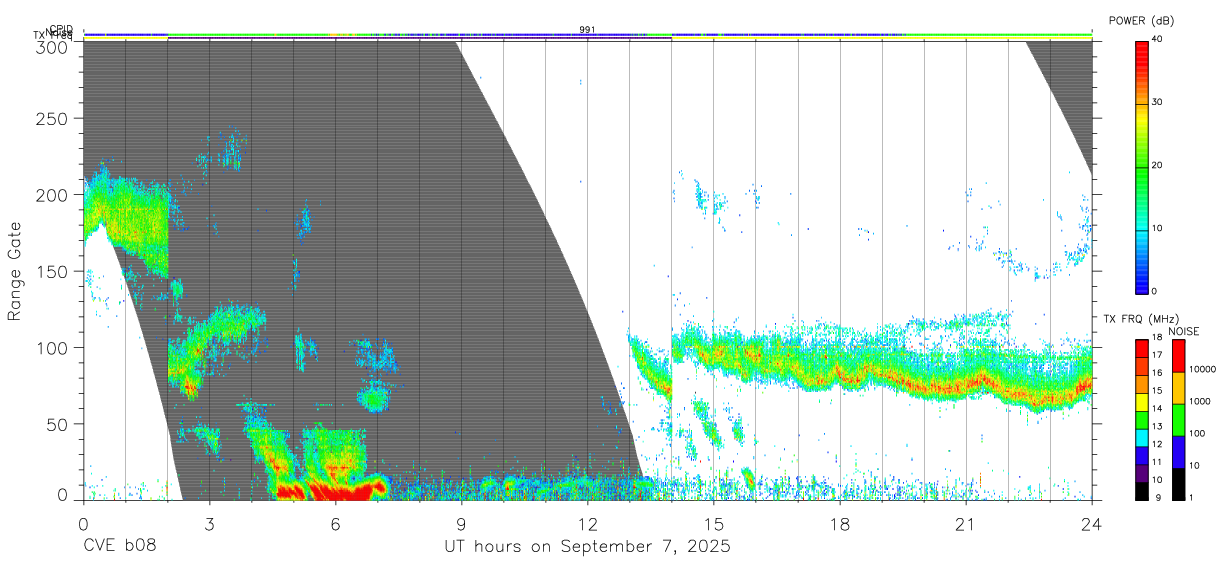Select the cyan 12–13 MHz frequency swatch
This screenshot has width=1228, height=567.
[x=1142, y=436]
